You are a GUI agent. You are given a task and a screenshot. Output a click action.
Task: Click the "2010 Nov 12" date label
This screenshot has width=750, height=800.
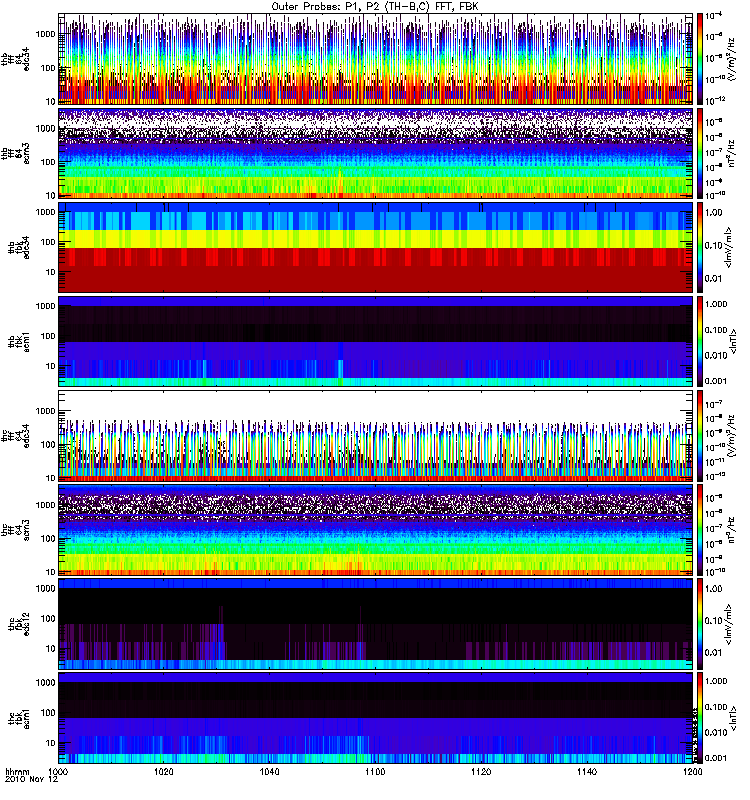click(32, 780)
